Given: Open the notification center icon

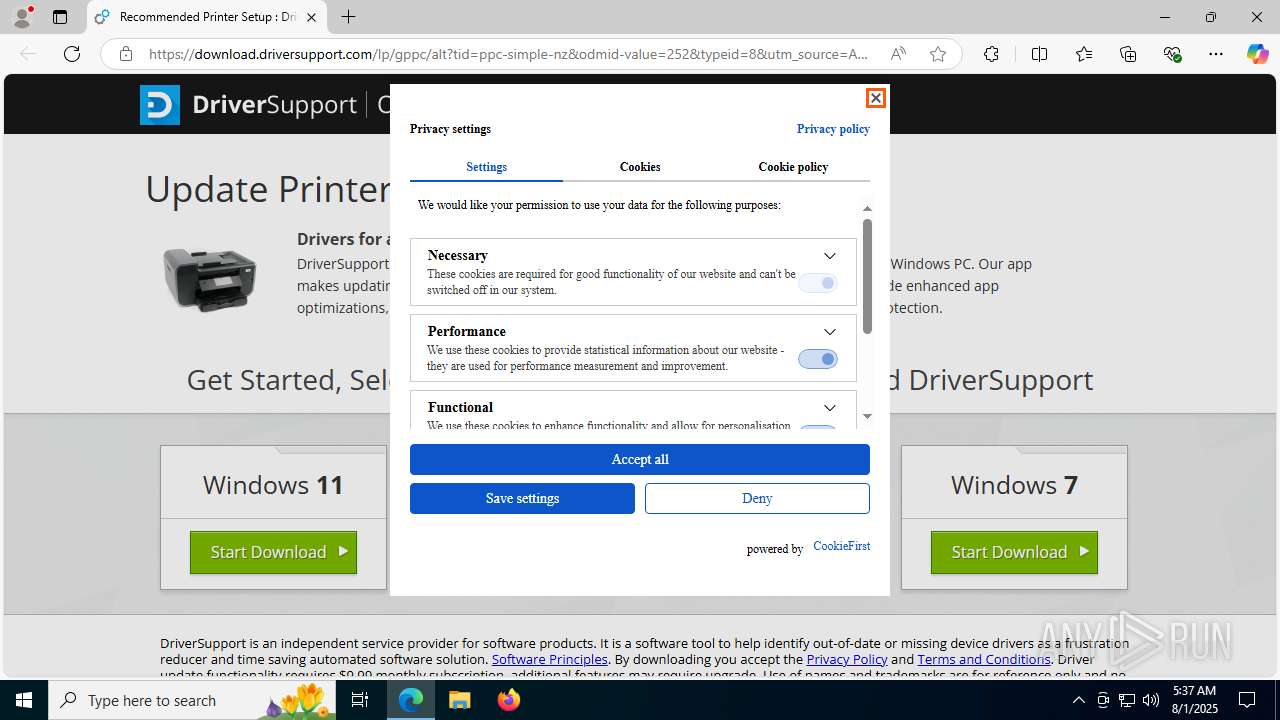Looking at the screenshot, I should tap(1247, 700).
